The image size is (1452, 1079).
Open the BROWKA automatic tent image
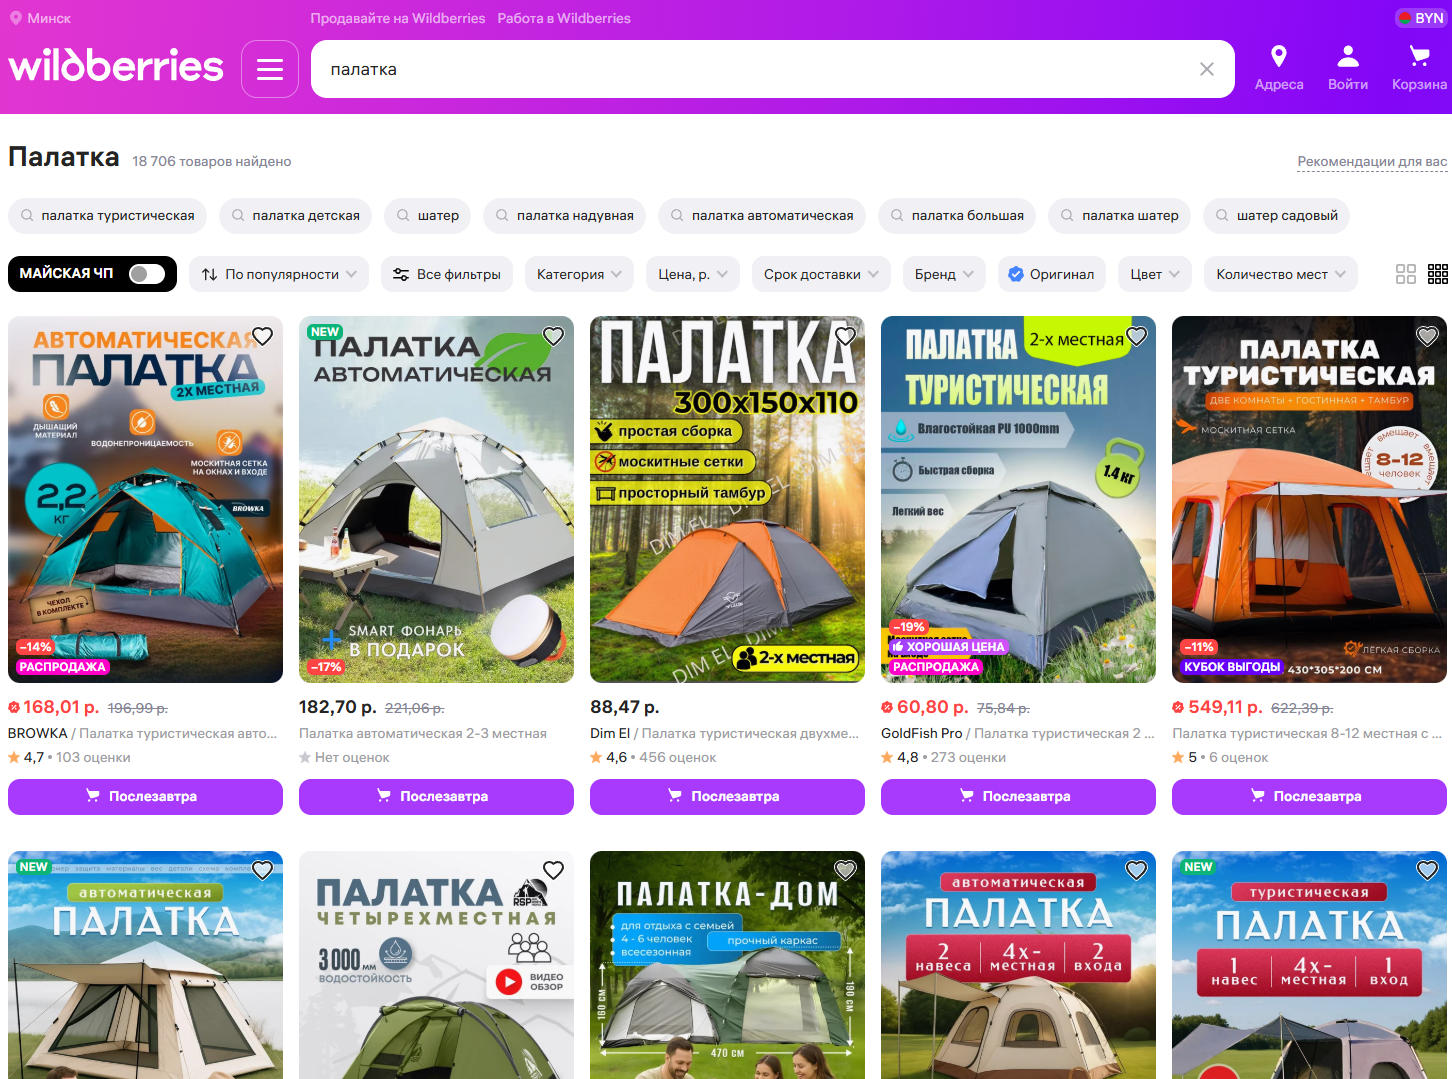(145, 500)
